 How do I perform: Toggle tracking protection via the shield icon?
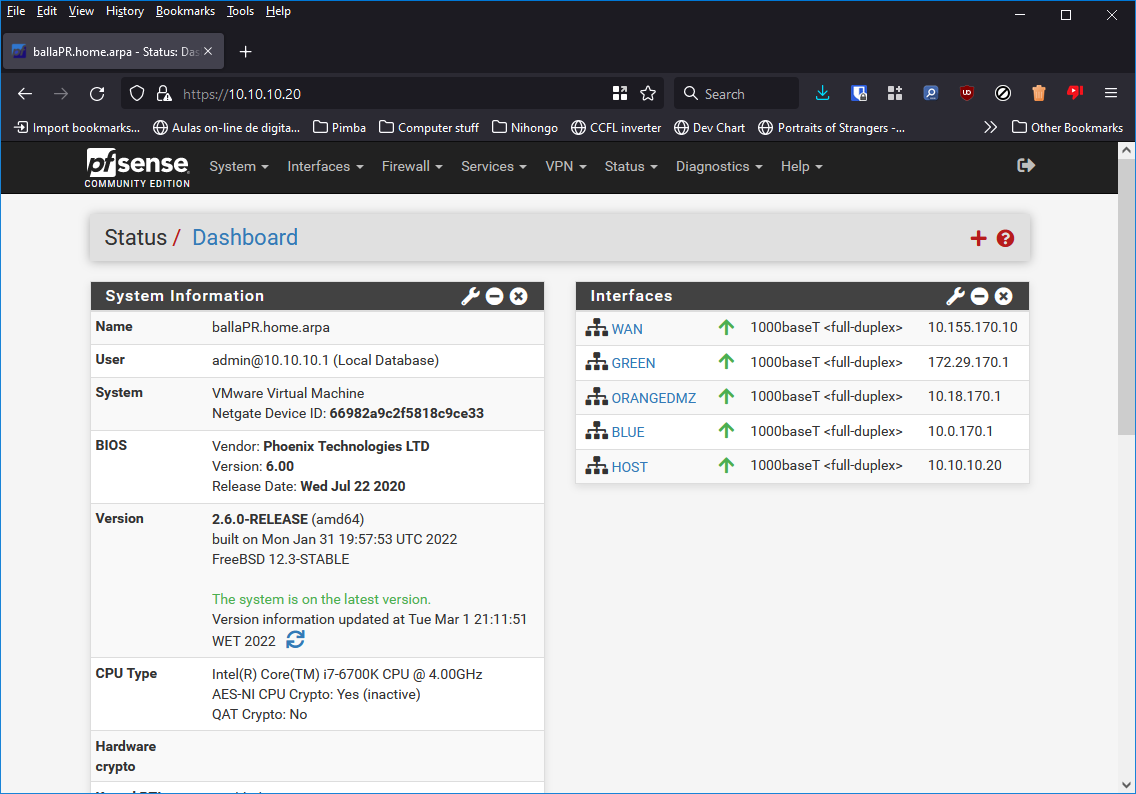[x=135, y=93]
